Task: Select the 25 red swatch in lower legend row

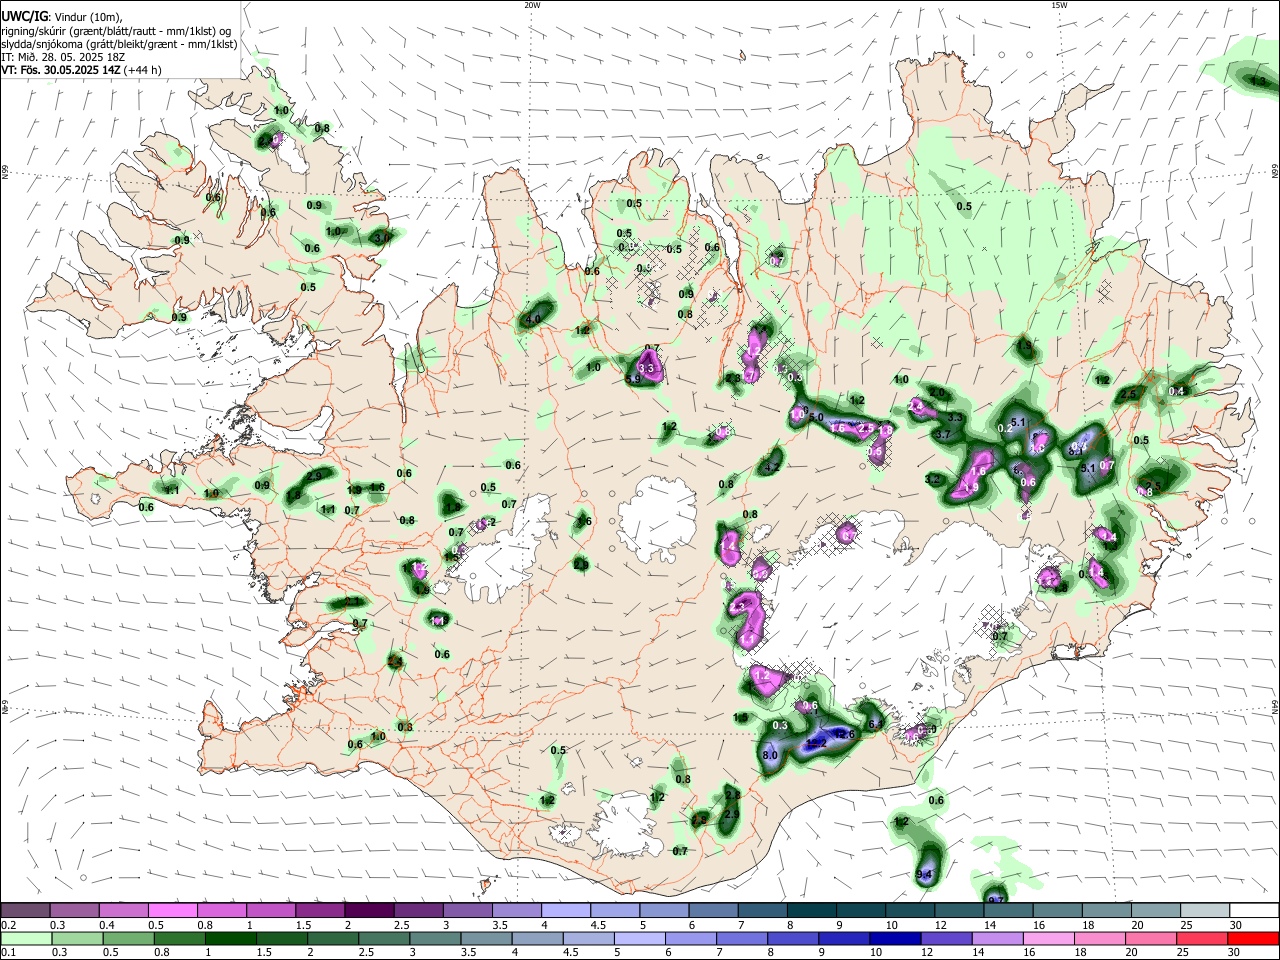Action: click(x=1202, y=938)
